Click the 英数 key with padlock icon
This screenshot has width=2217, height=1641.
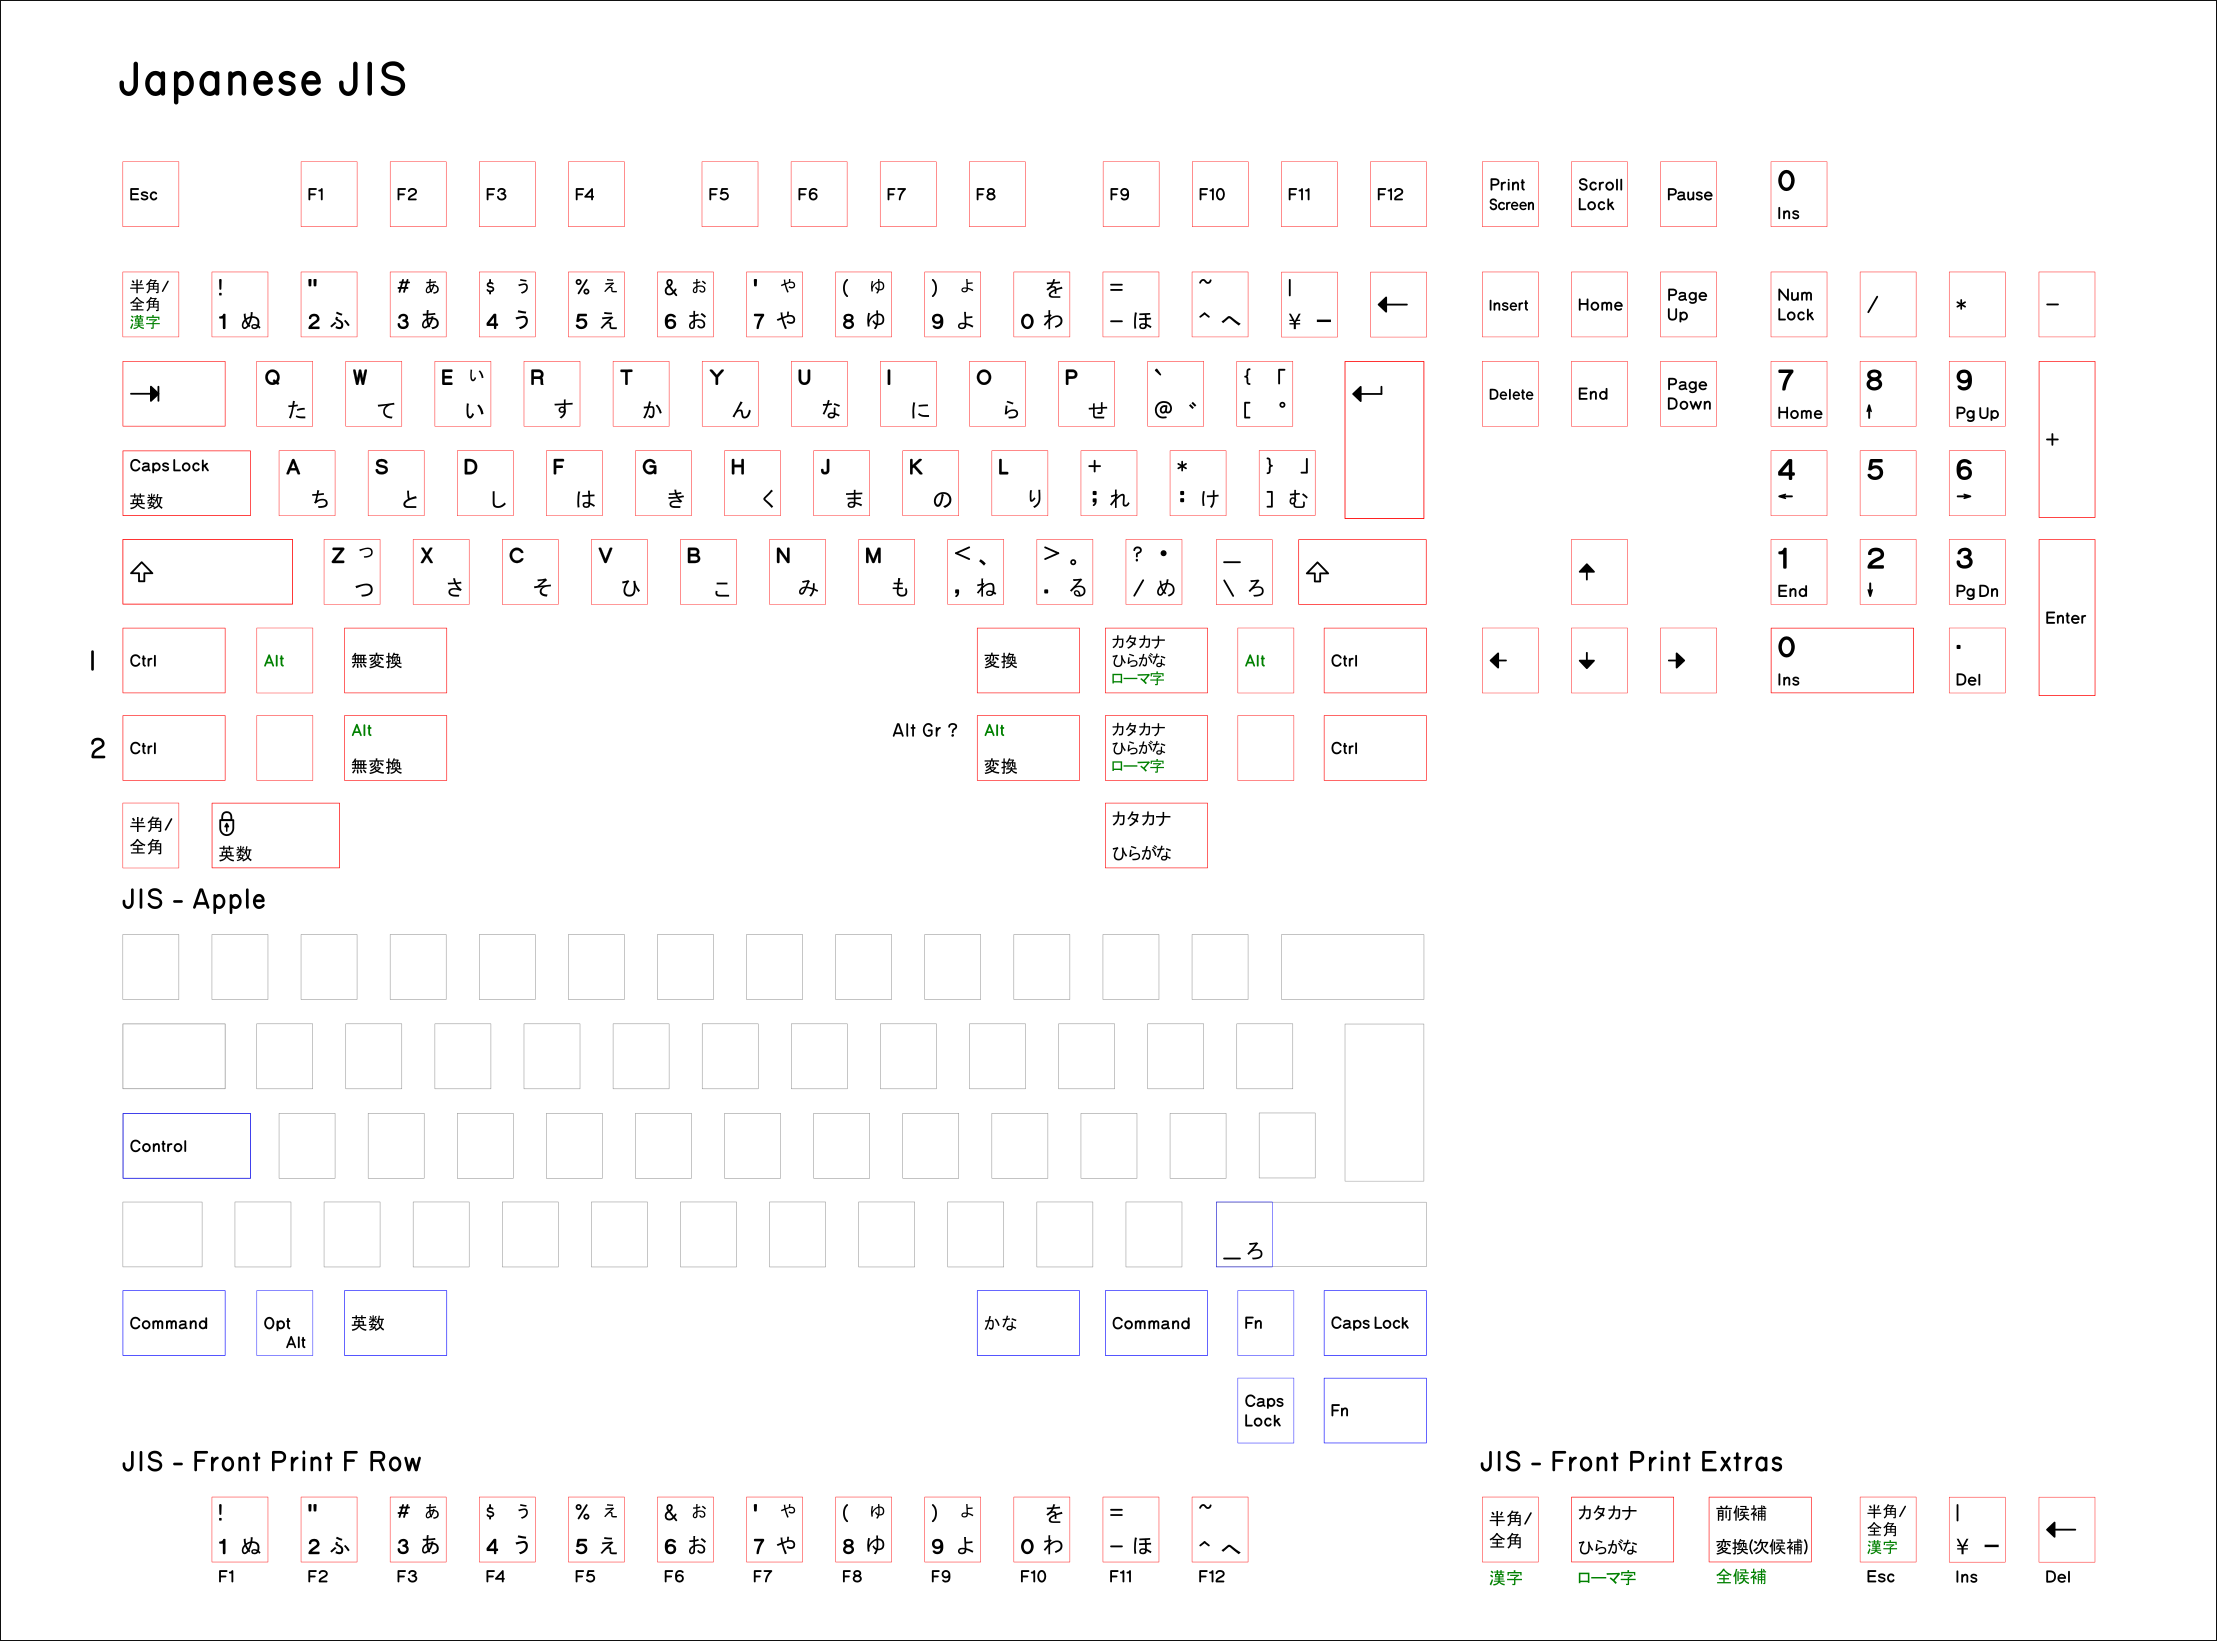(275, 835)
